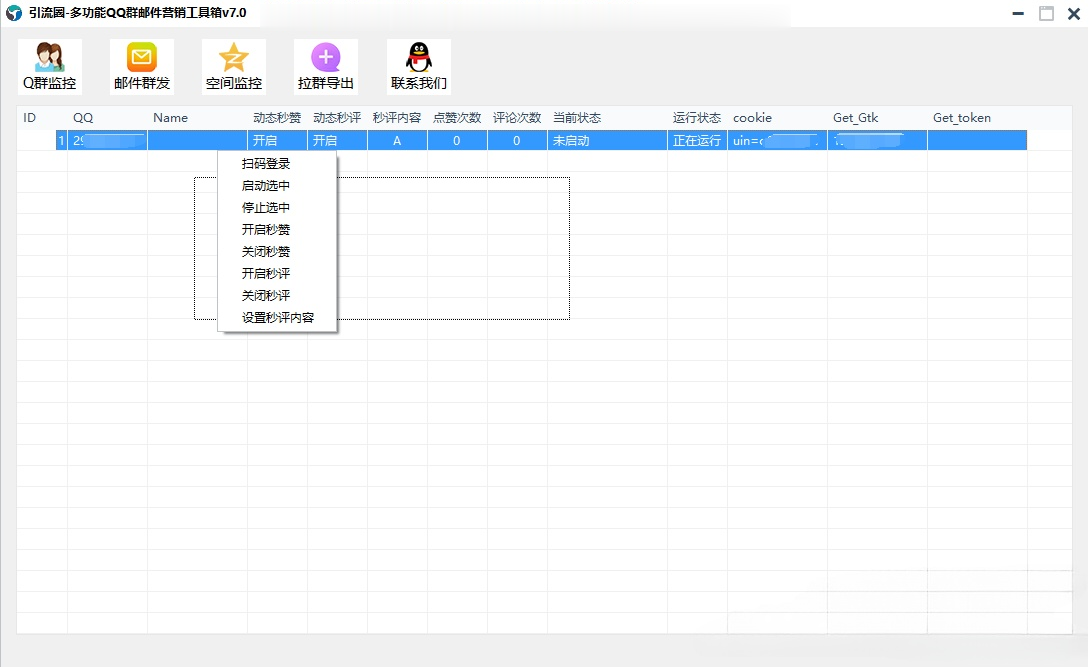Open the 邮件群发 email blast tool
Viewport: 1088px width, 667px height.
pyautogui.click(x=141, y=66)
